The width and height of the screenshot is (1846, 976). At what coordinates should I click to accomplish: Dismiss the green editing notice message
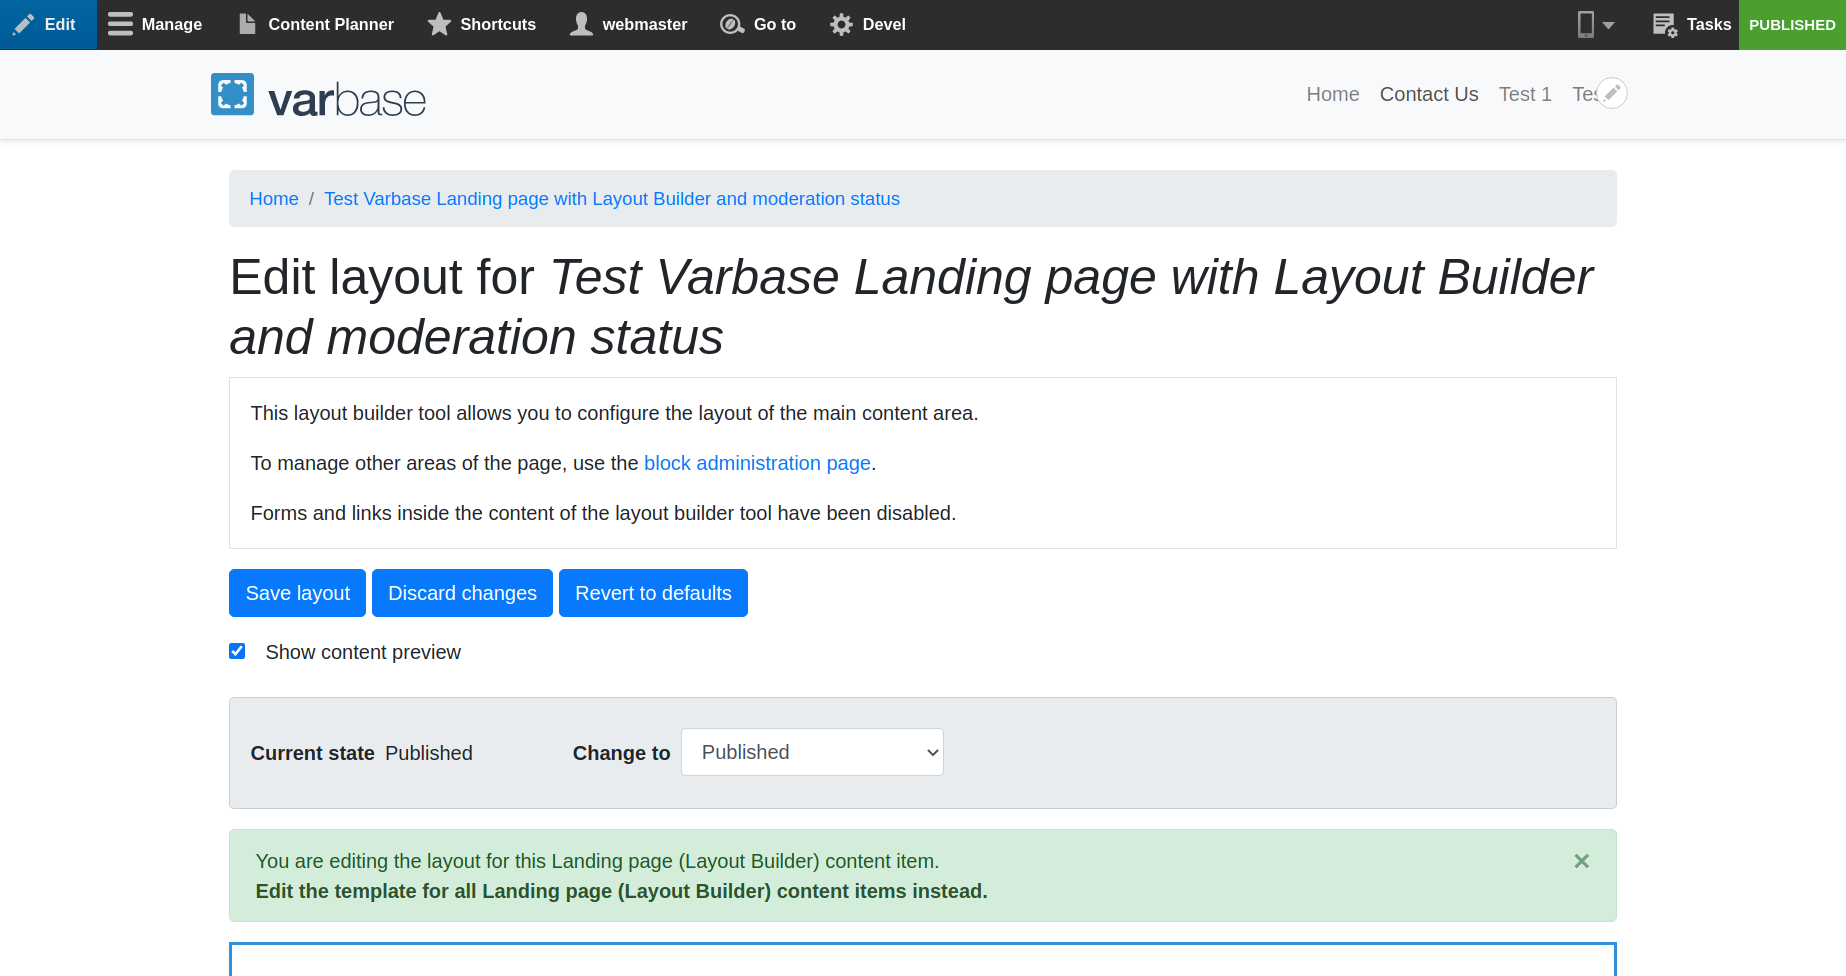[1581, 860]
